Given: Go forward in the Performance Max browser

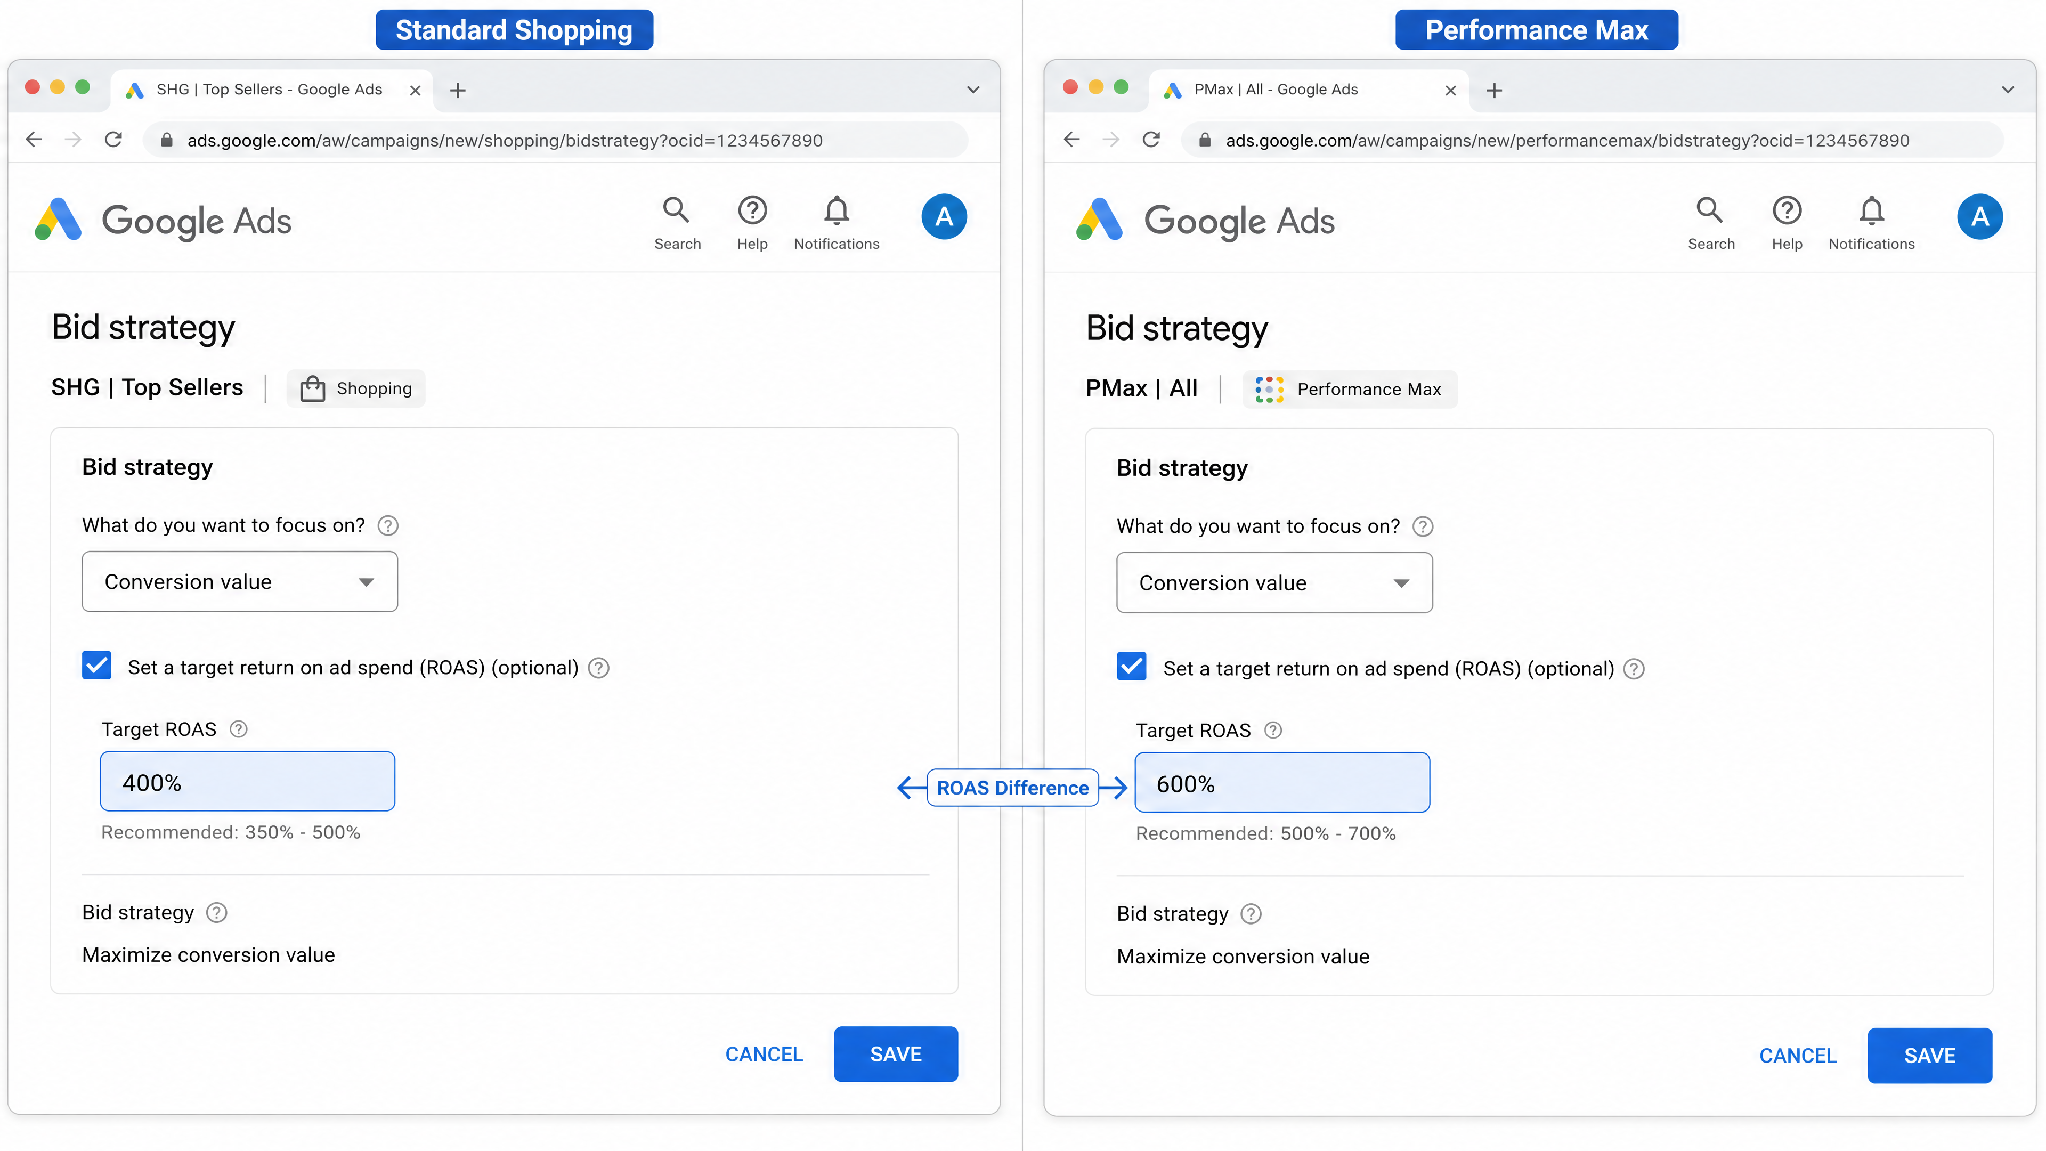Looking at the screenshot, I should (x=1111, y=140).
